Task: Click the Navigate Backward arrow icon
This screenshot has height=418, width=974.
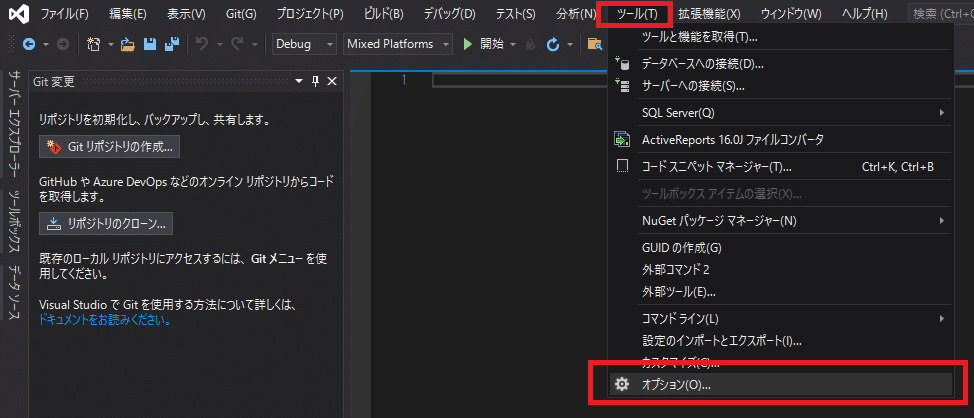Action: coord(29,44)
